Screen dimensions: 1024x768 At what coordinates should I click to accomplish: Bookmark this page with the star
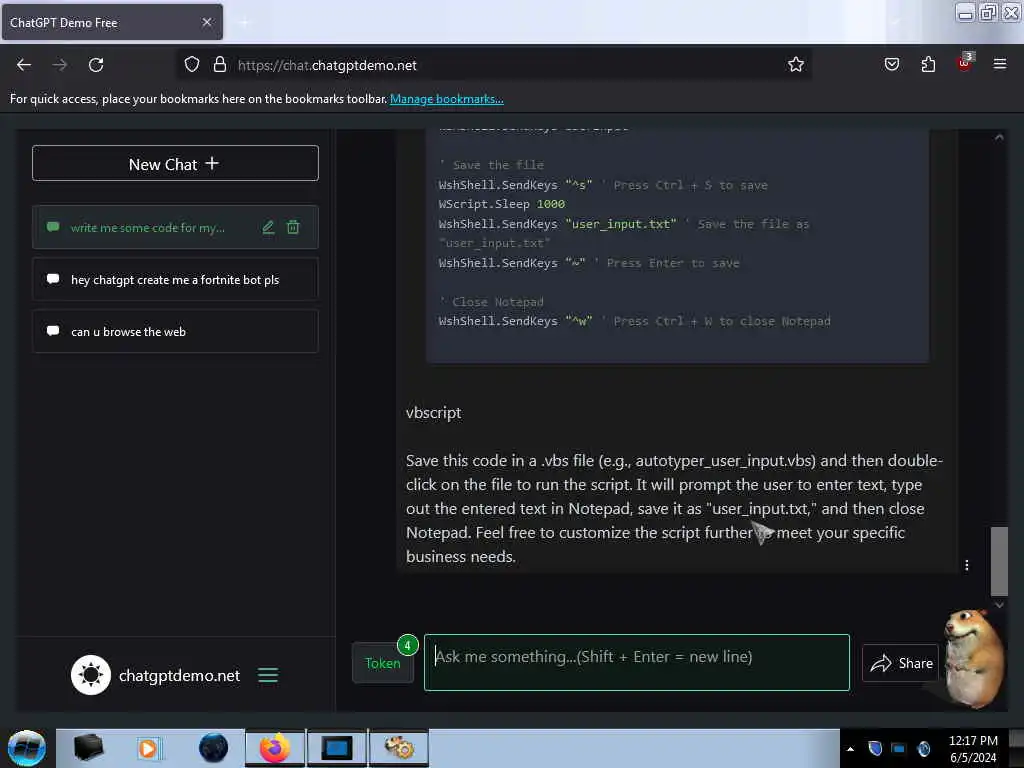point(795,65)
